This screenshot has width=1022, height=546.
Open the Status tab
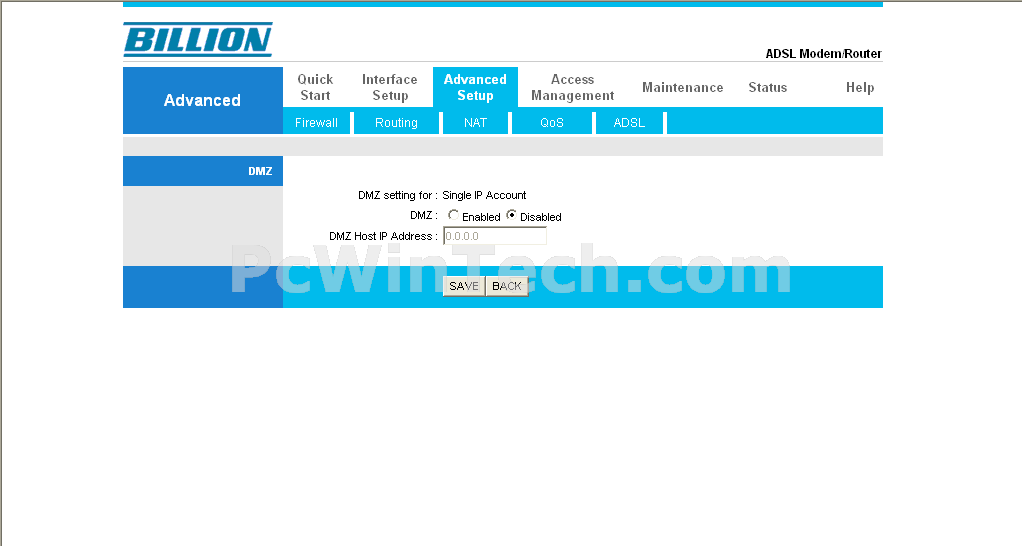click(x=767, y=87)
